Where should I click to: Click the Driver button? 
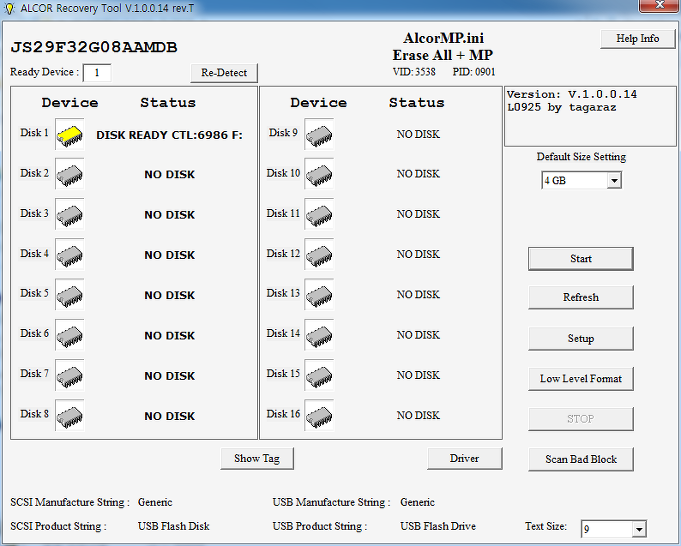pyautogui.click(x=465, y=459)
